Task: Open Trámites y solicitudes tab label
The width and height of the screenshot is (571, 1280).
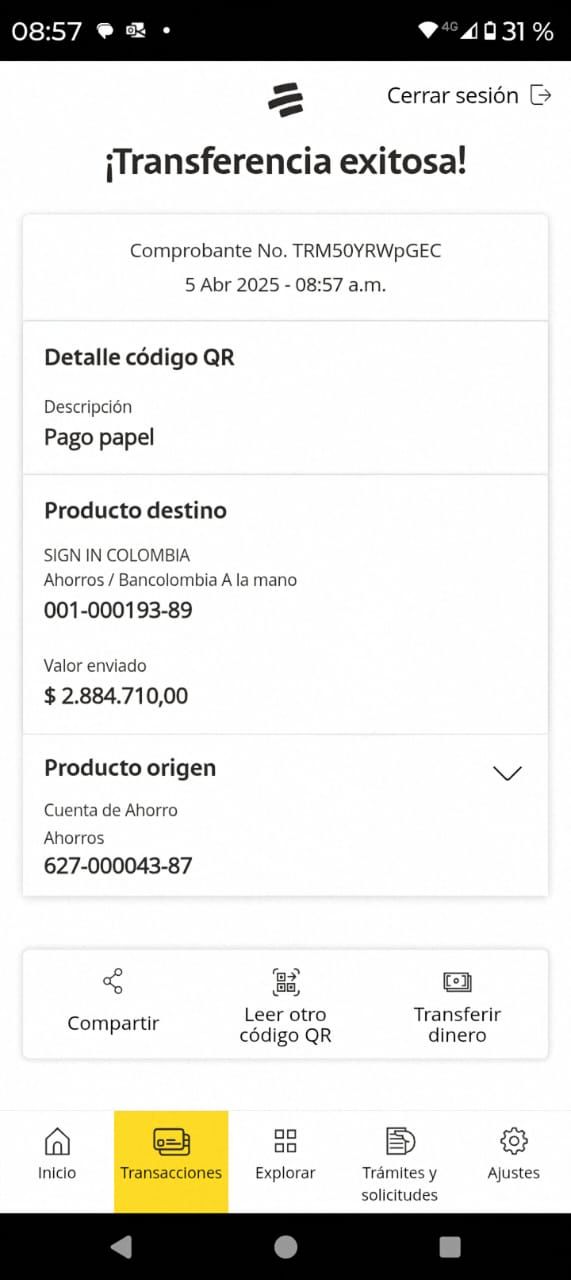Action: click(x=399, y=1184)
